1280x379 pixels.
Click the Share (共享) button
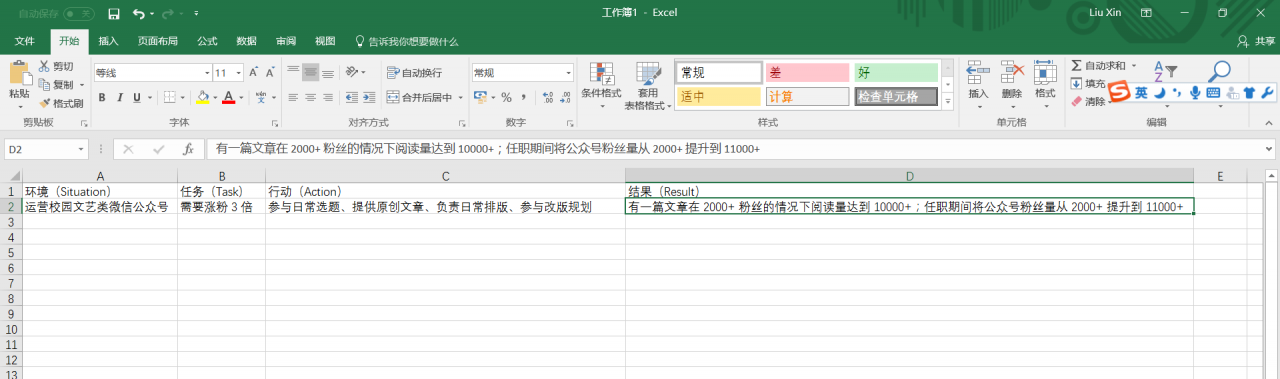[1257, 41]
